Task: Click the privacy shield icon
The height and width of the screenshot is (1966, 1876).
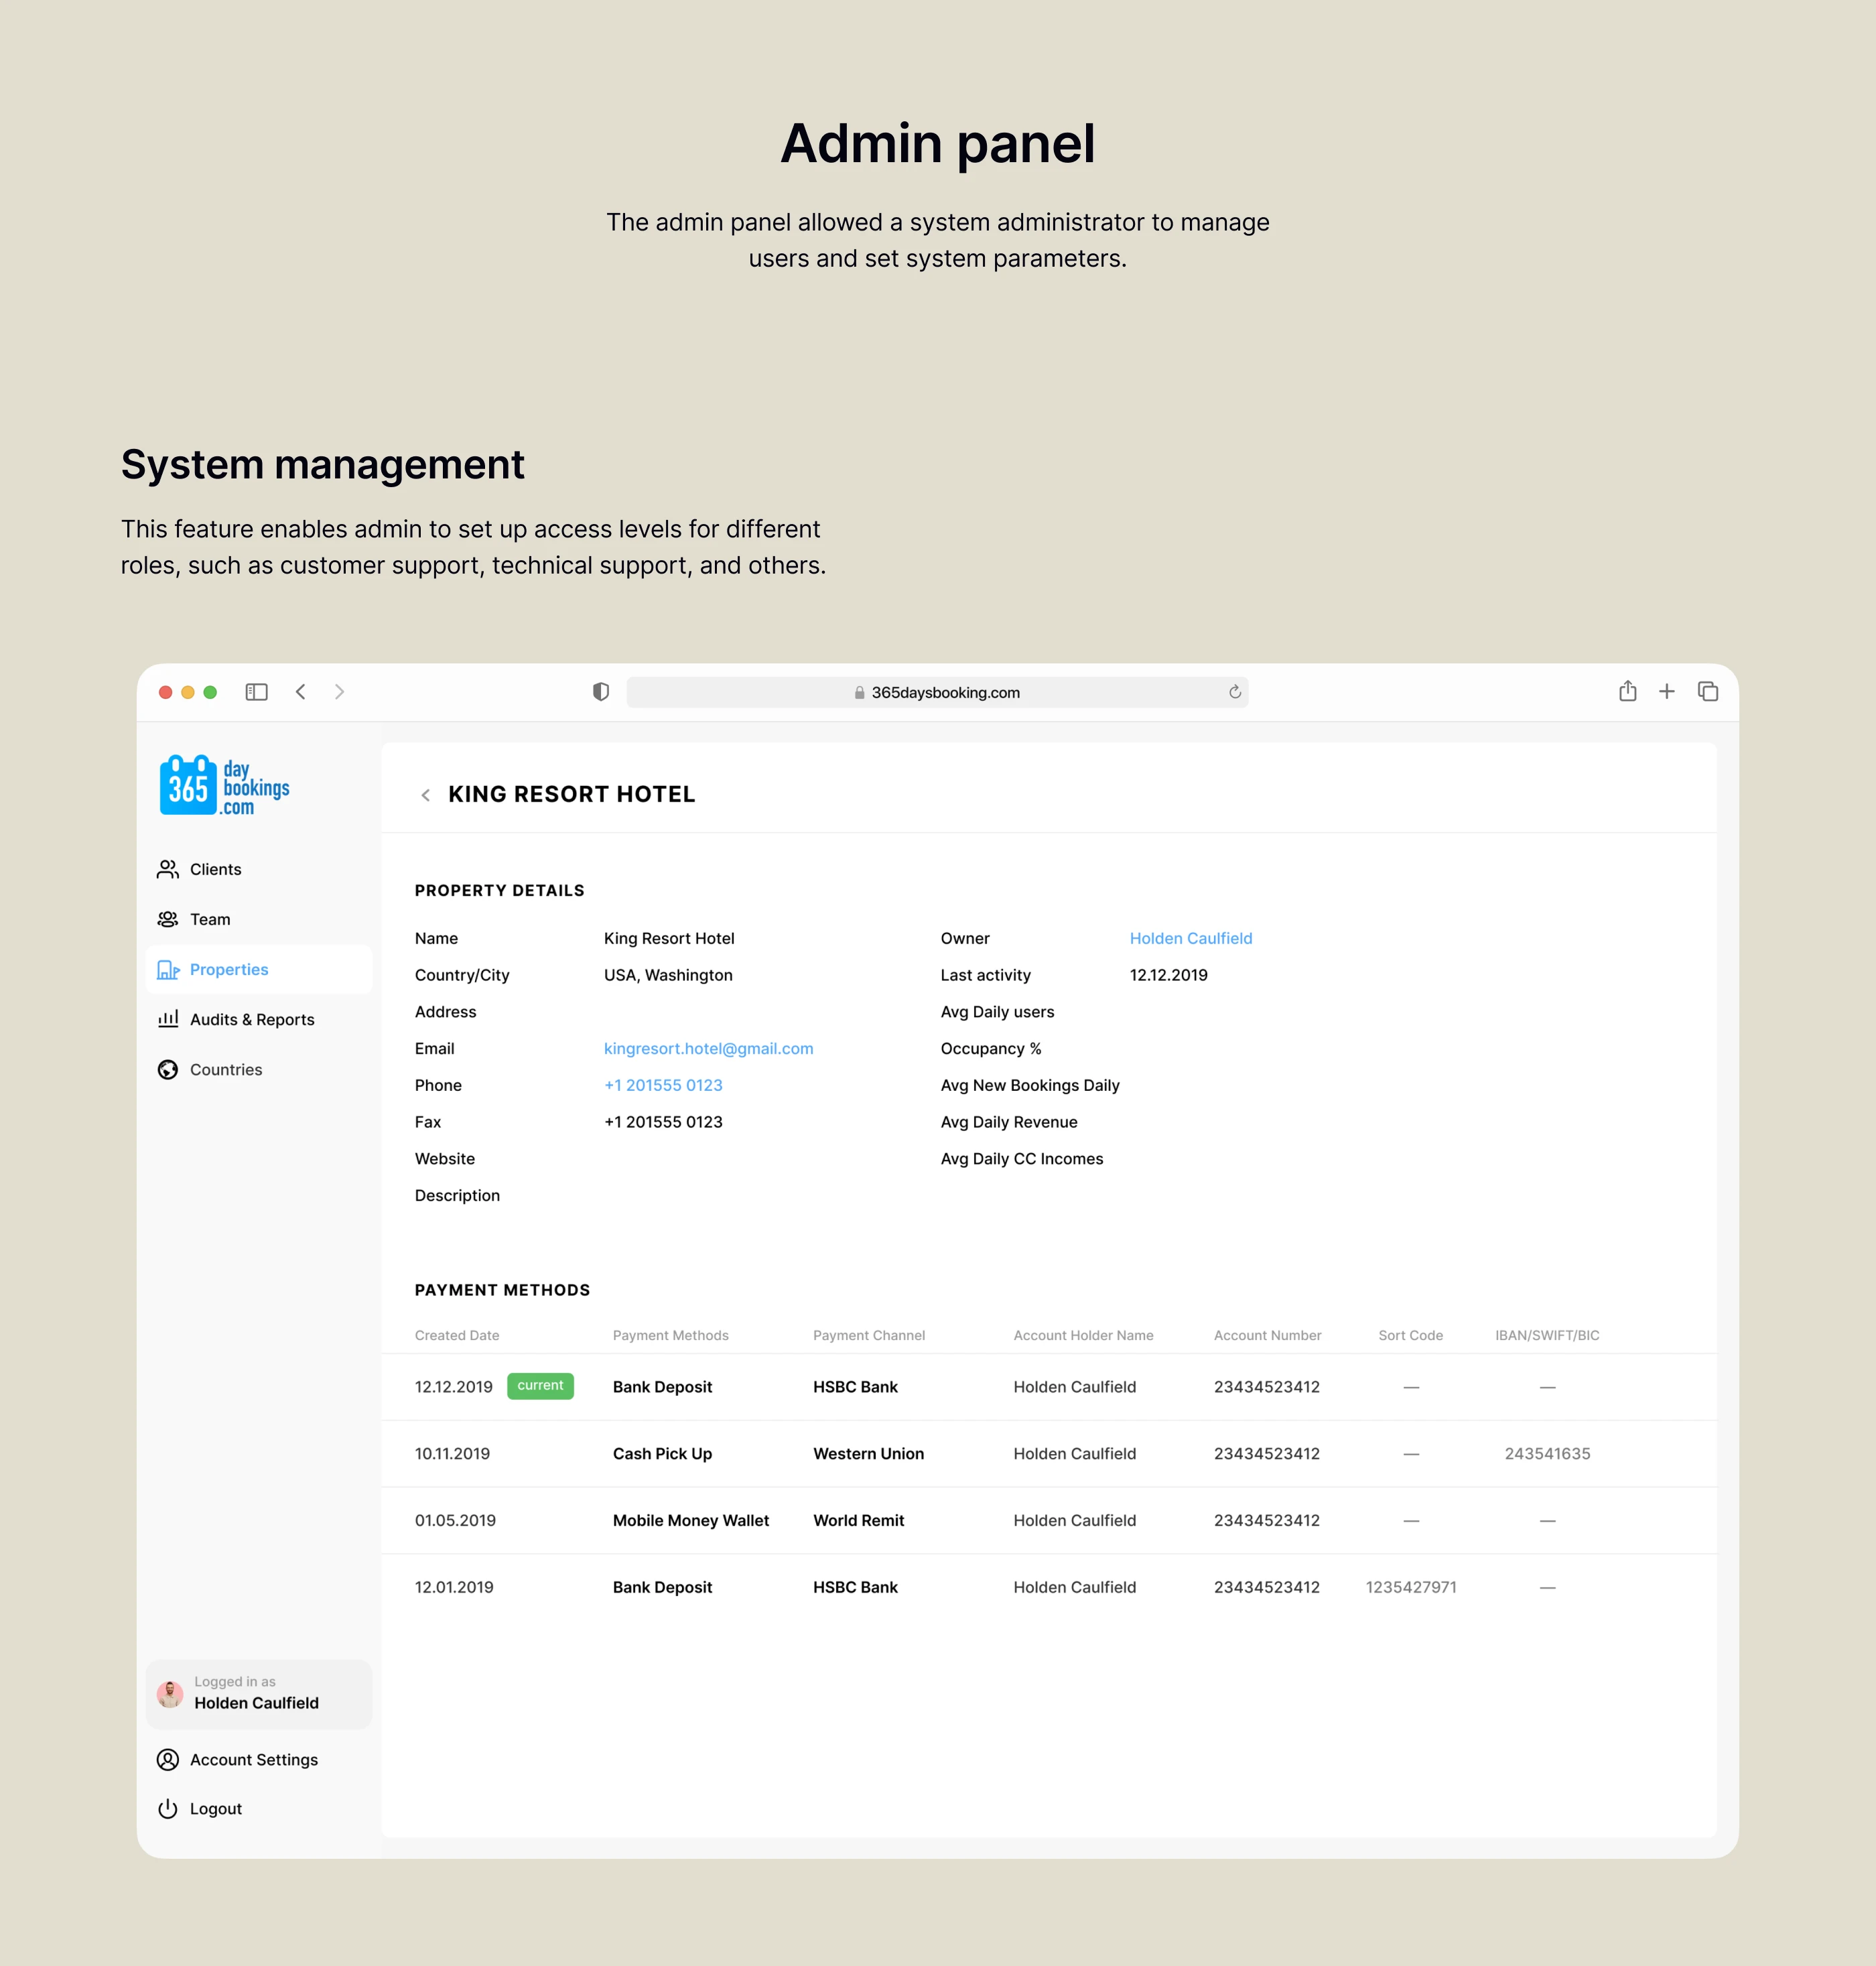Action: click(601, 692)
